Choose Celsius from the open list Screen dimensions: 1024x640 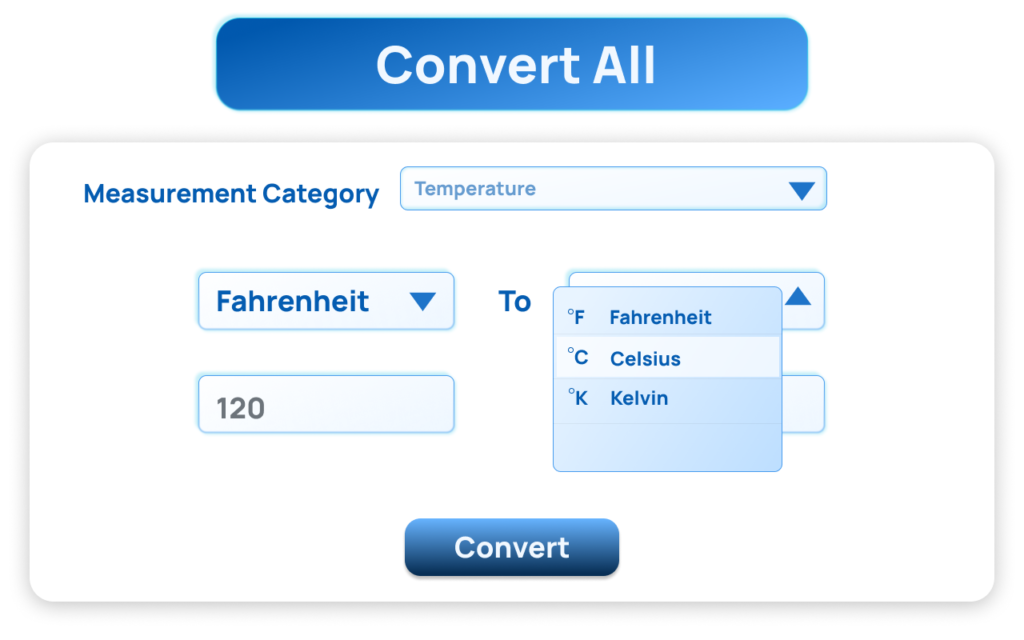645,358
